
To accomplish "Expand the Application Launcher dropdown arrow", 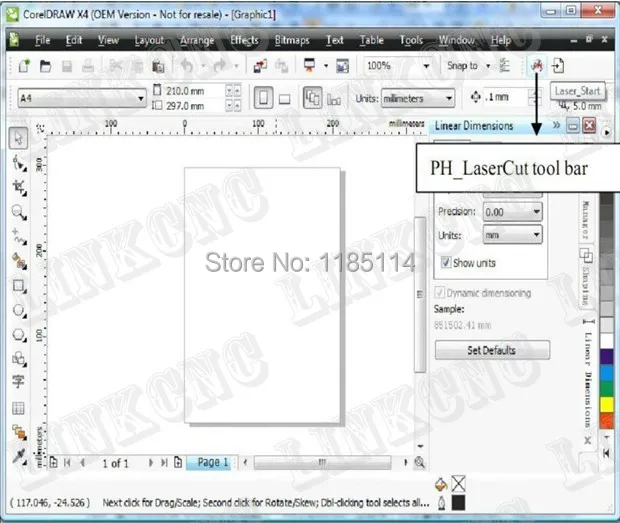I will [326, 66].
